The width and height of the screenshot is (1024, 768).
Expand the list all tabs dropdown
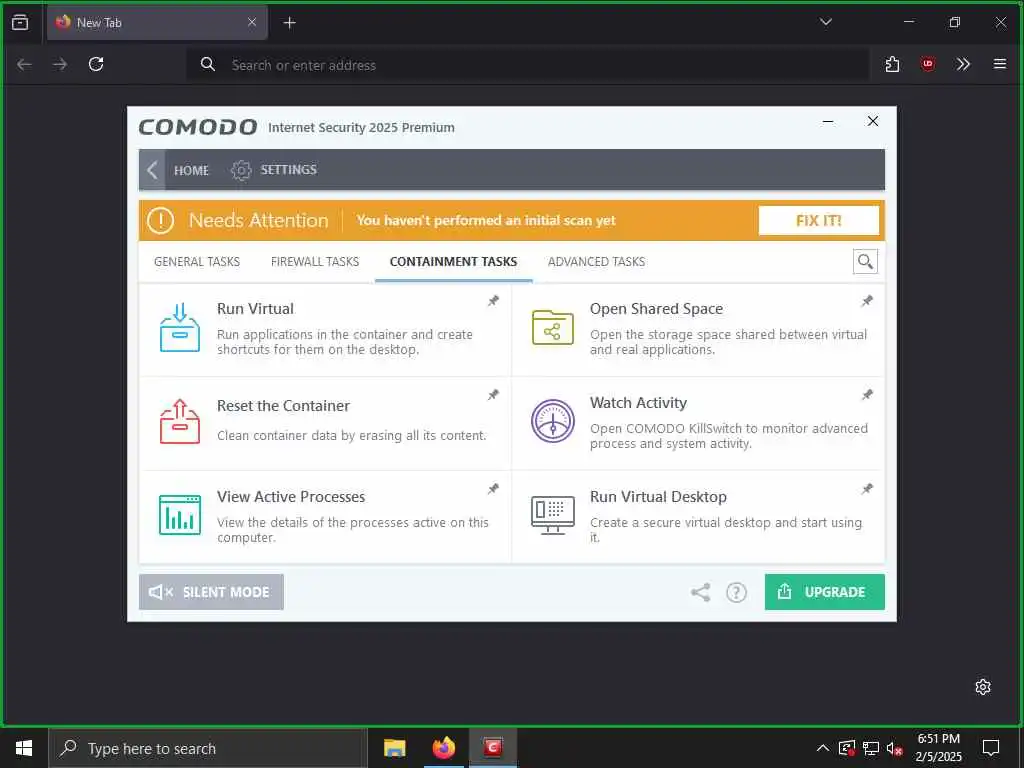tap(825, 22)
